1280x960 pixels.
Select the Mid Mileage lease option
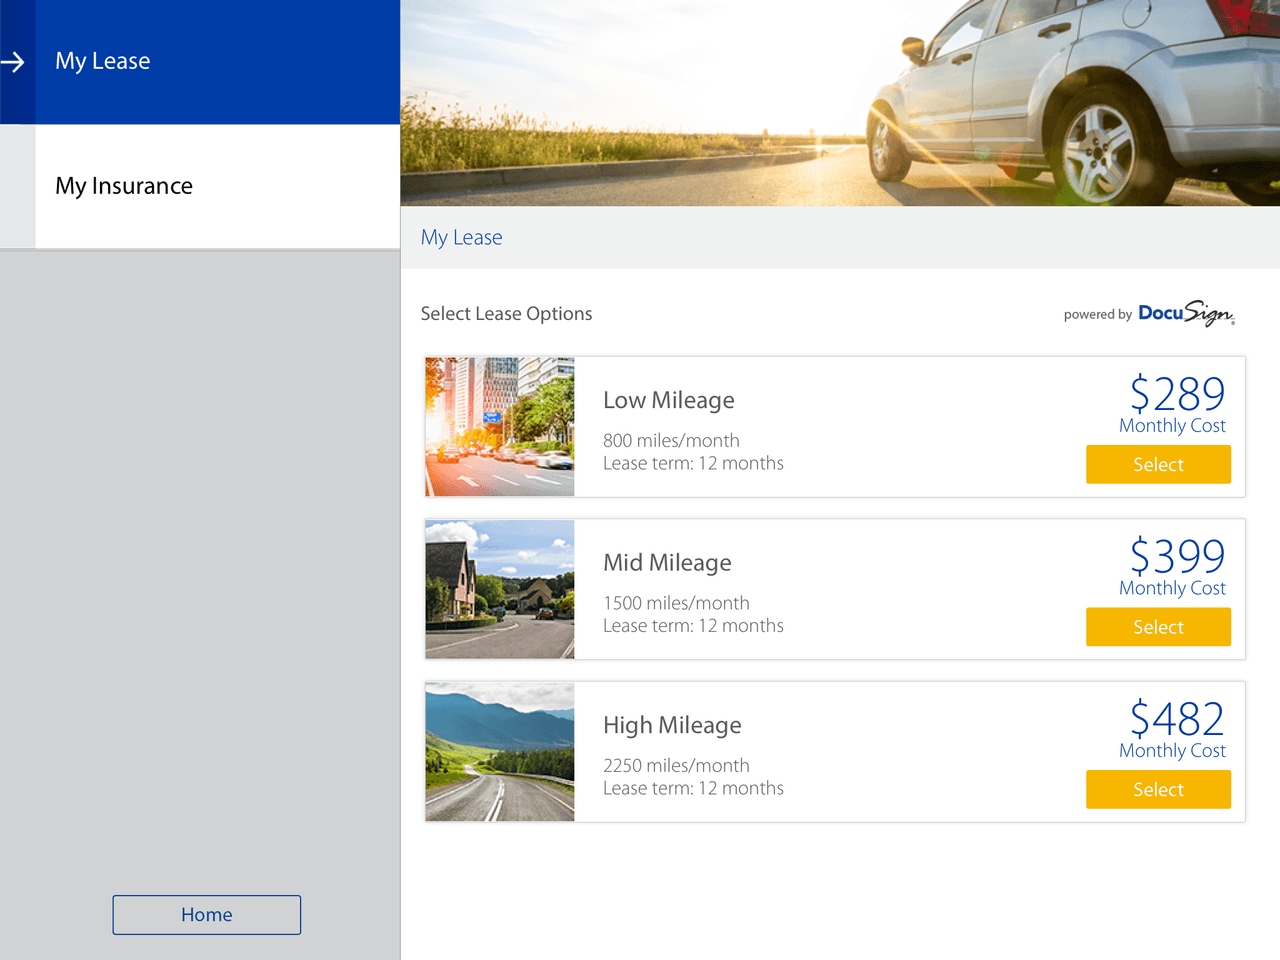(1158, 626)
